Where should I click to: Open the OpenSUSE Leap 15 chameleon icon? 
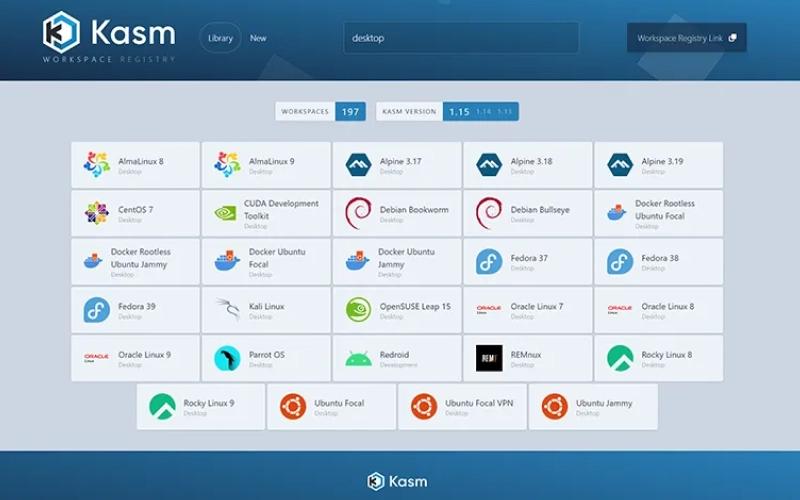[358, 310]
